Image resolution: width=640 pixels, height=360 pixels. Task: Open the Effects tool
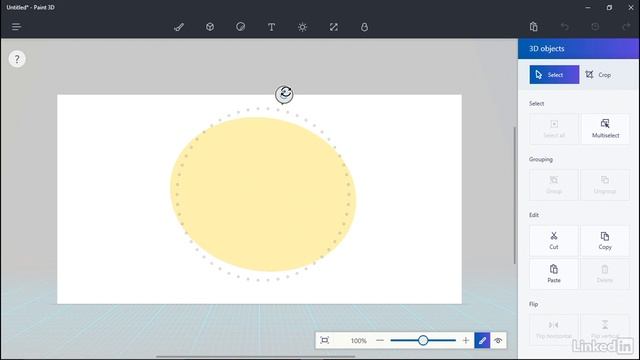[302, 27]
